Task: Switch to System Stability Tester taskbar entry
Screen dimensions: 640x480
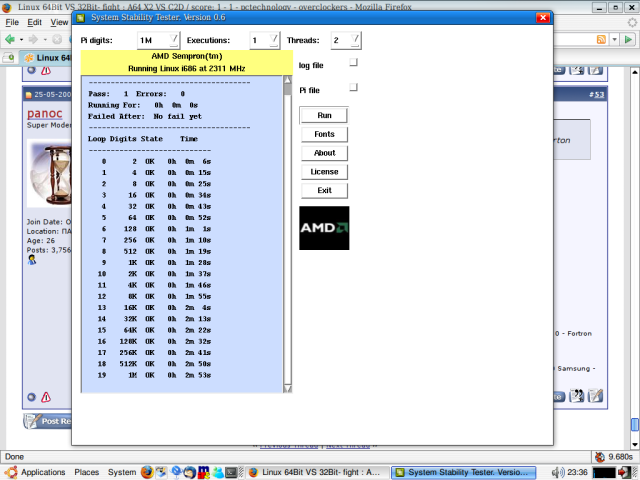Action: (463, 472)
